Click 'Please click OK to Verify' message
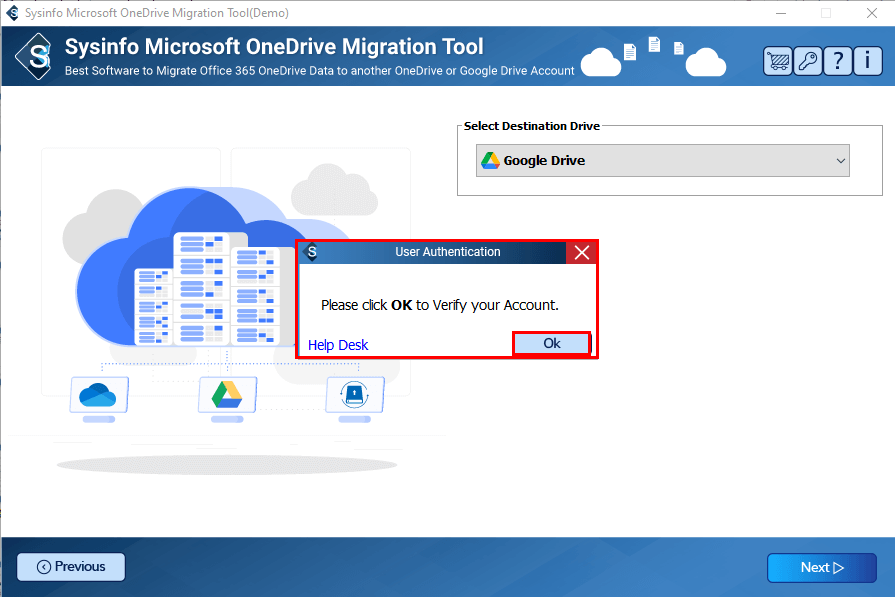Screen dimensions: 895x597 pyautogui.click(x=440, y=305)
